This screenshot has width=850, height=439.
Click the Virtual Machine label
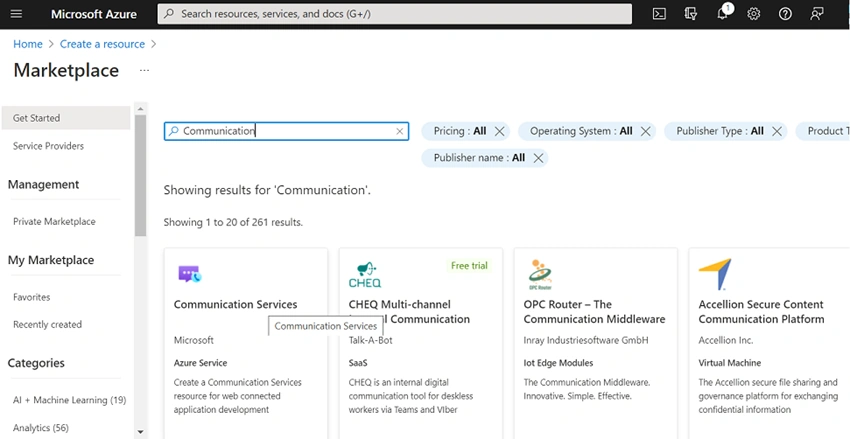[730, 363]
